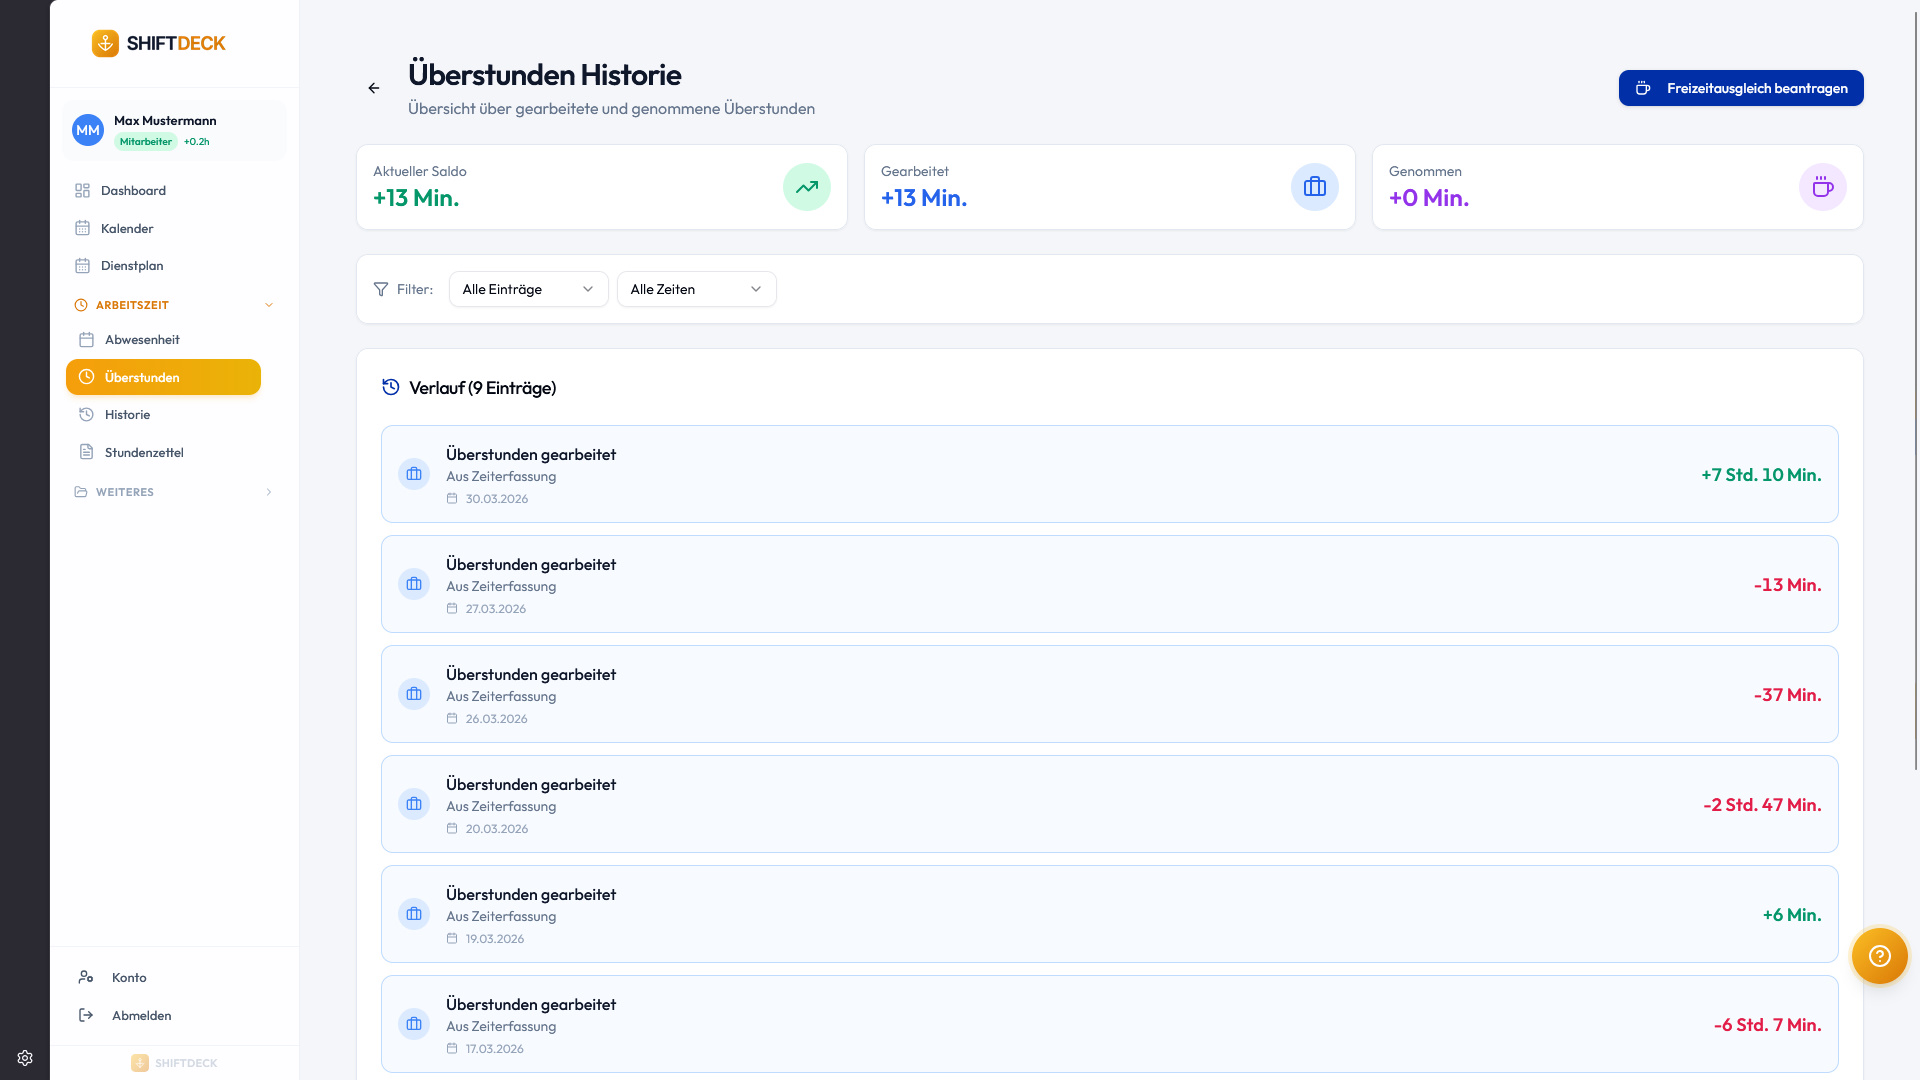The image size is (1920, 1080).
Task: Click the SHIFTDECK anchor logo
Action: pos(105,43)
